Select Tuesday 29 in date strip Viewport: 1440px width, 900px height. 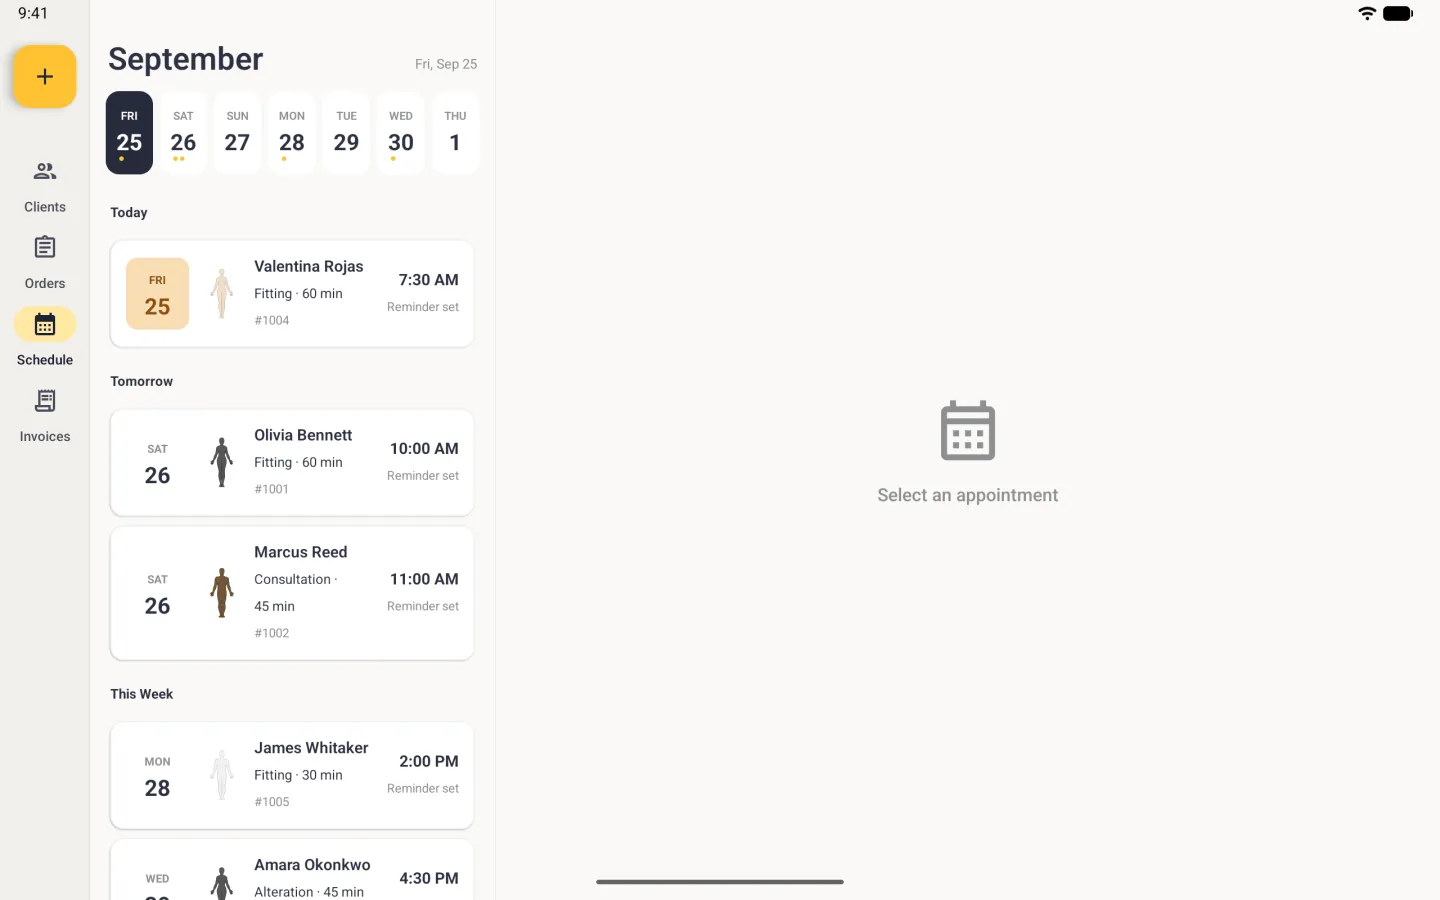(346, 133)
